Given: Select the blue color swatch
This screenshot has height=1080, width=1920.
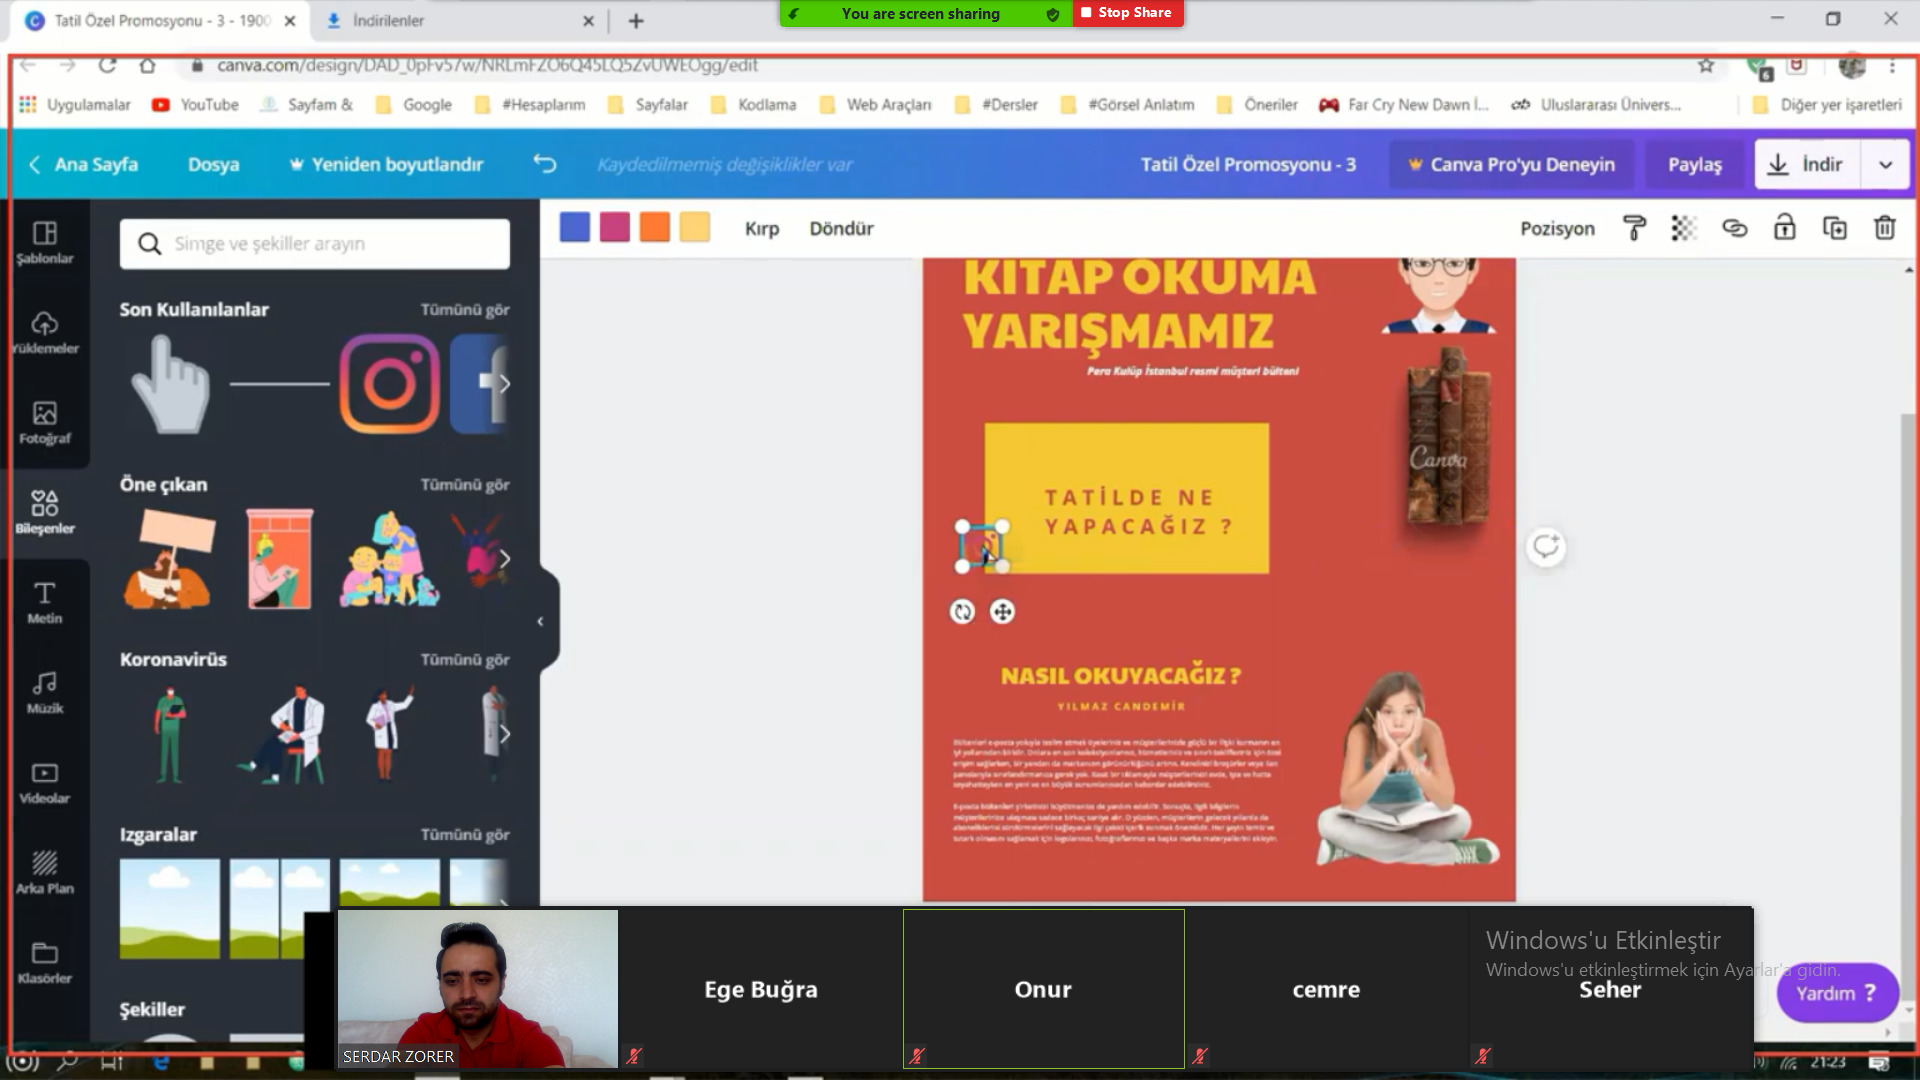Looking at the screenshot, I should [574, 228].
